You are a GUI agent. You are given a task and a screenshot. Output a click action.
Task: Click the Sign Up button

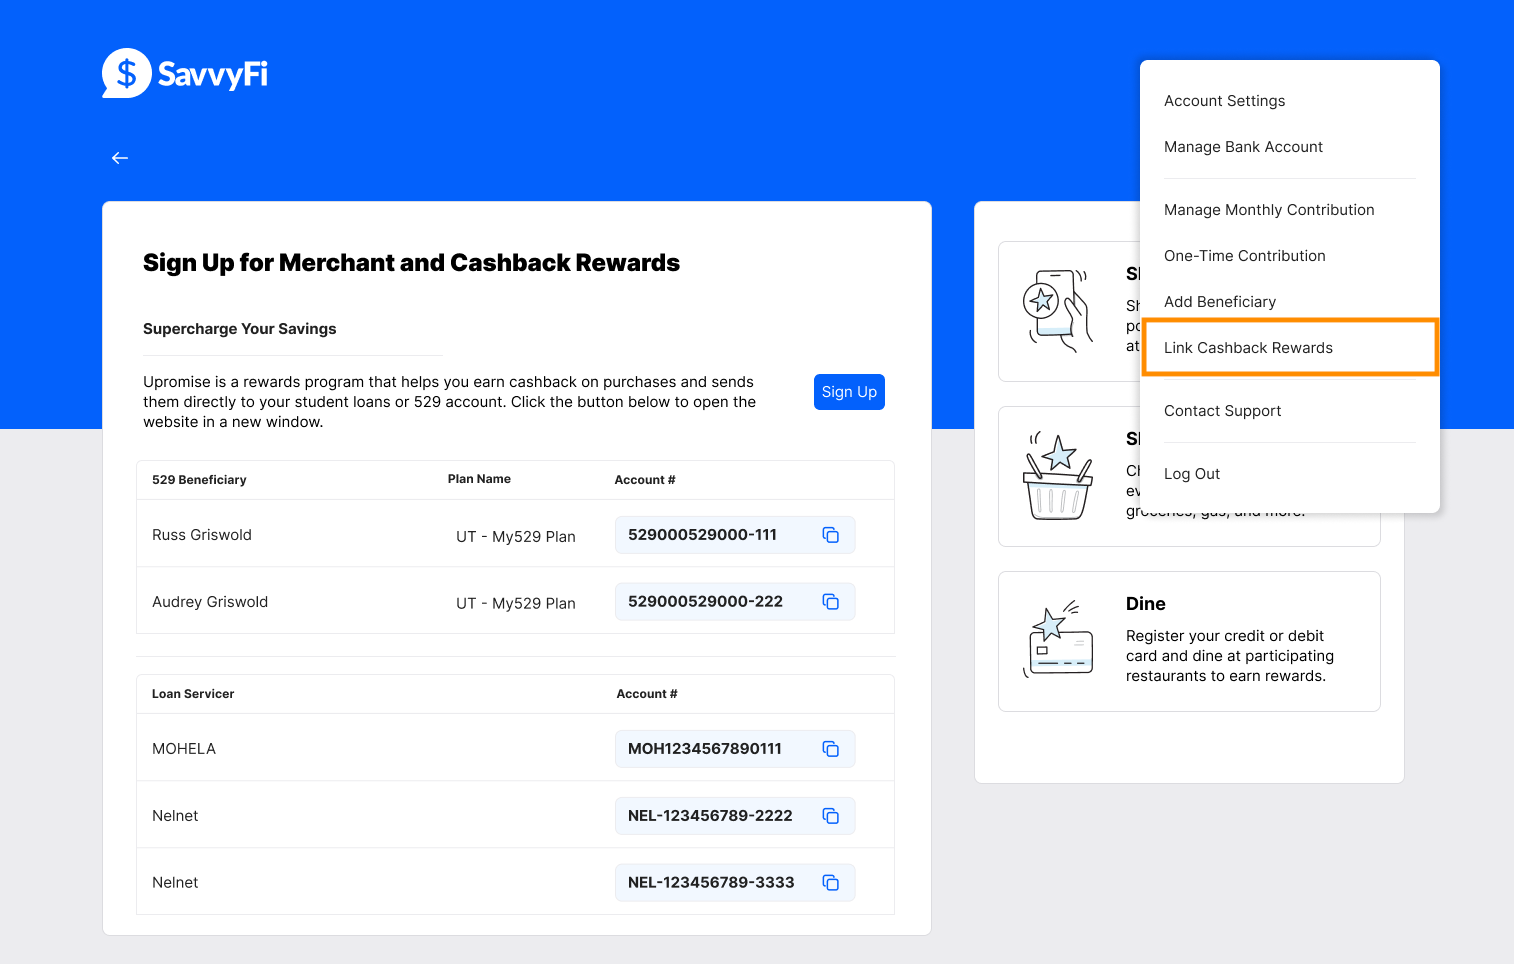849,392
